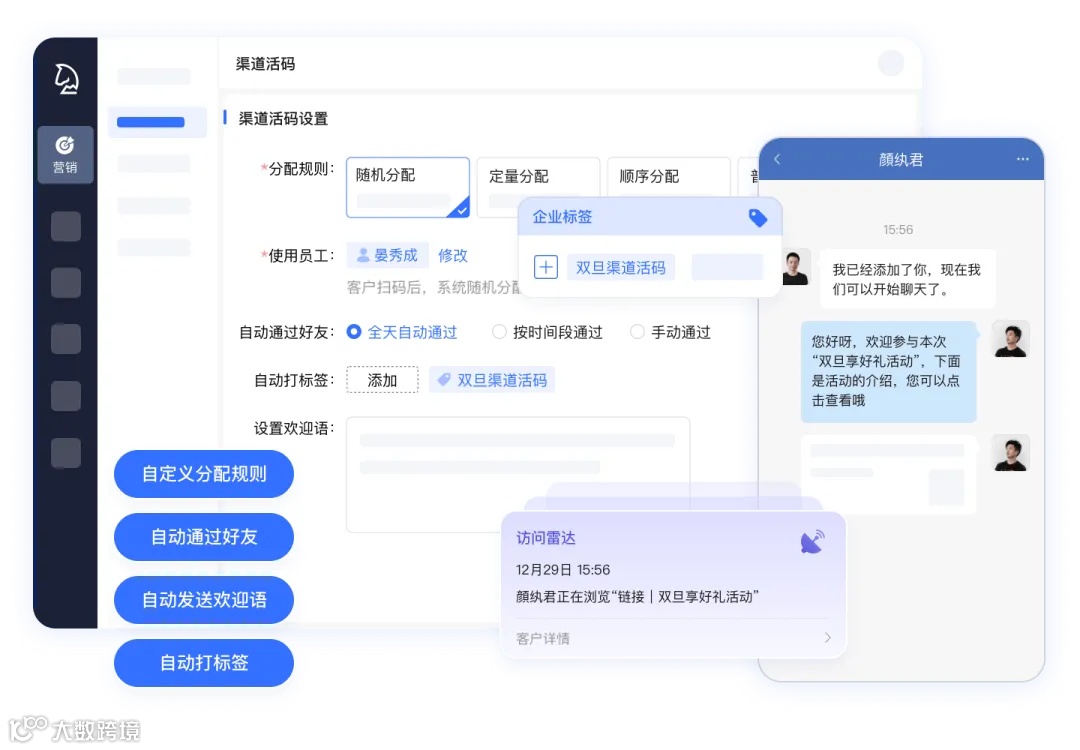Expand 客户详情 using its chevron arrow
Screen dimensions: 1080x750
(826, 637)
